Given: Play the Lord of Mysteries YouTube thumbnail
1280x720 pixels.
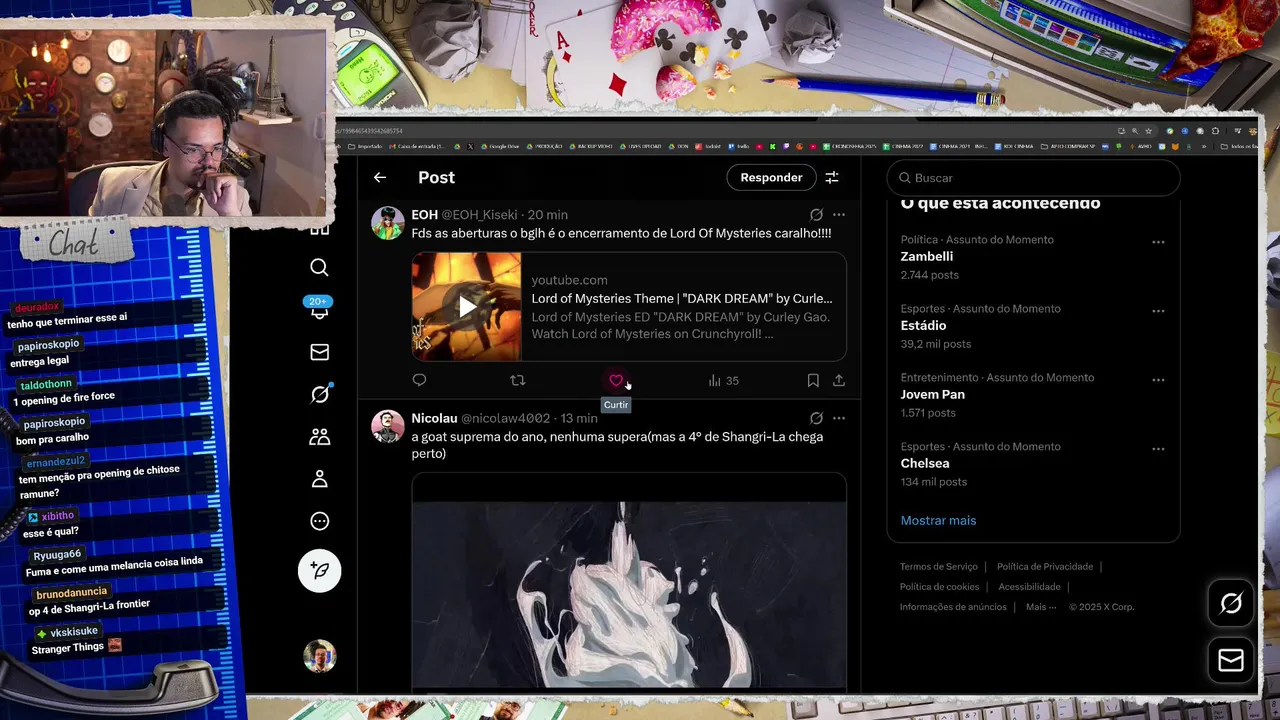Looking at the screenshot, I should coord(467,306).
